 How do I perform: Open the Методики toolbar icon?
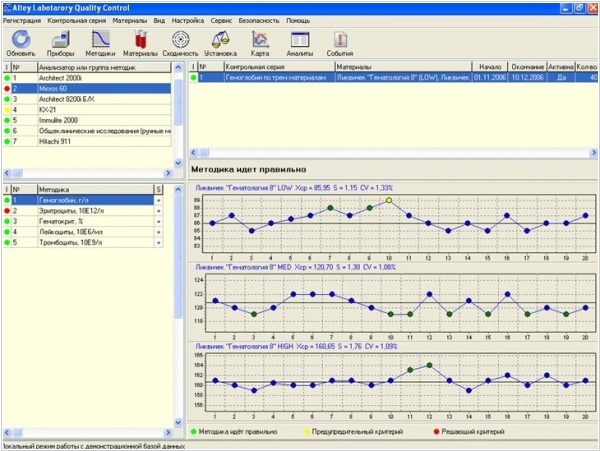click(100, 42)
